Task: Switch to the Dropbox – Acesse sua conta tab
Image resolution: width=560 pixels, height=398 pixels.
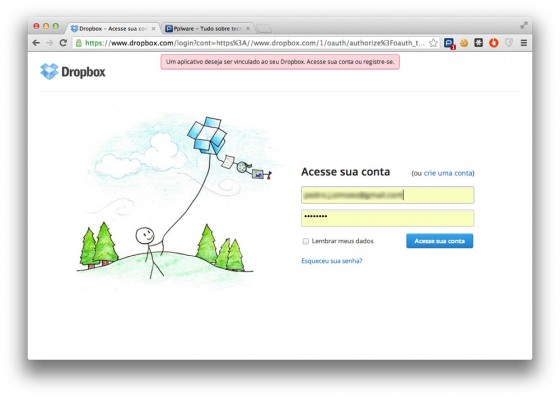Action: (x=112, y=29)
